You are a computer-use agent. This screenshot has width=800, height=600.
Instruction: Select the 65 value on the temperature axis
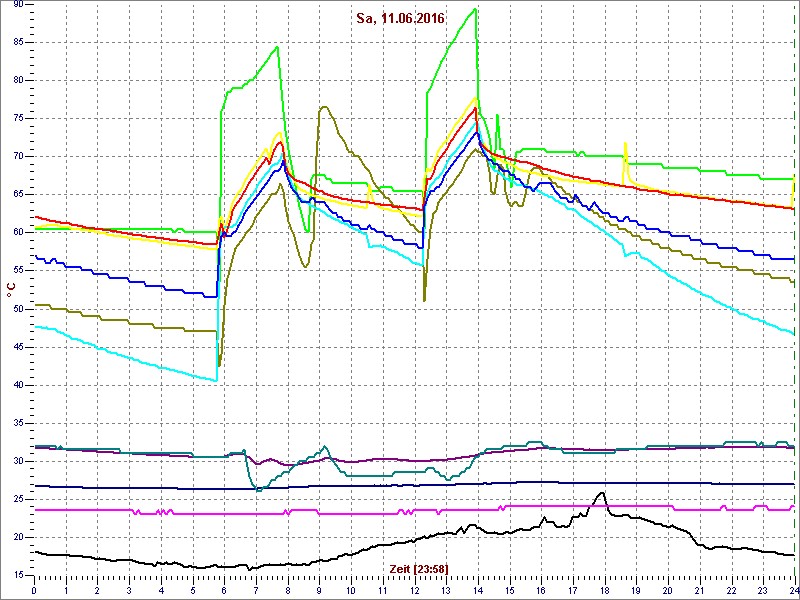[x=19, y=195]
